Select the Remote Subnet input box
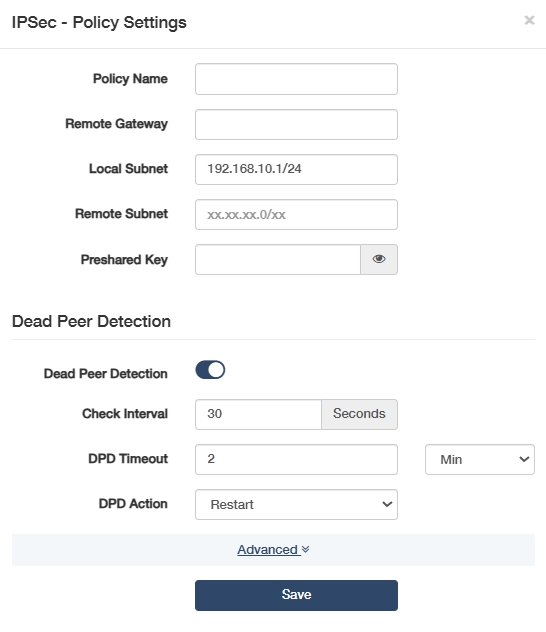This screenshot has width=546, height=632. (x=296, y=214)
